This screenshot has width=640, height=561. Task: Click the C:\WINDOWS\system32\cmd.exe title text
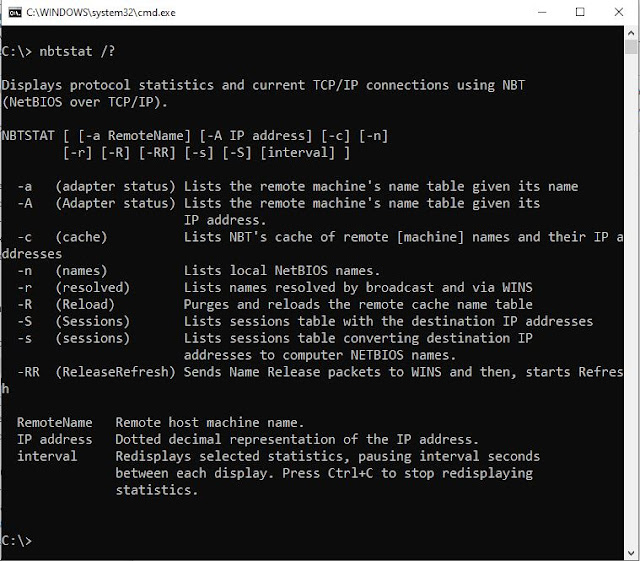click(101, 13)
